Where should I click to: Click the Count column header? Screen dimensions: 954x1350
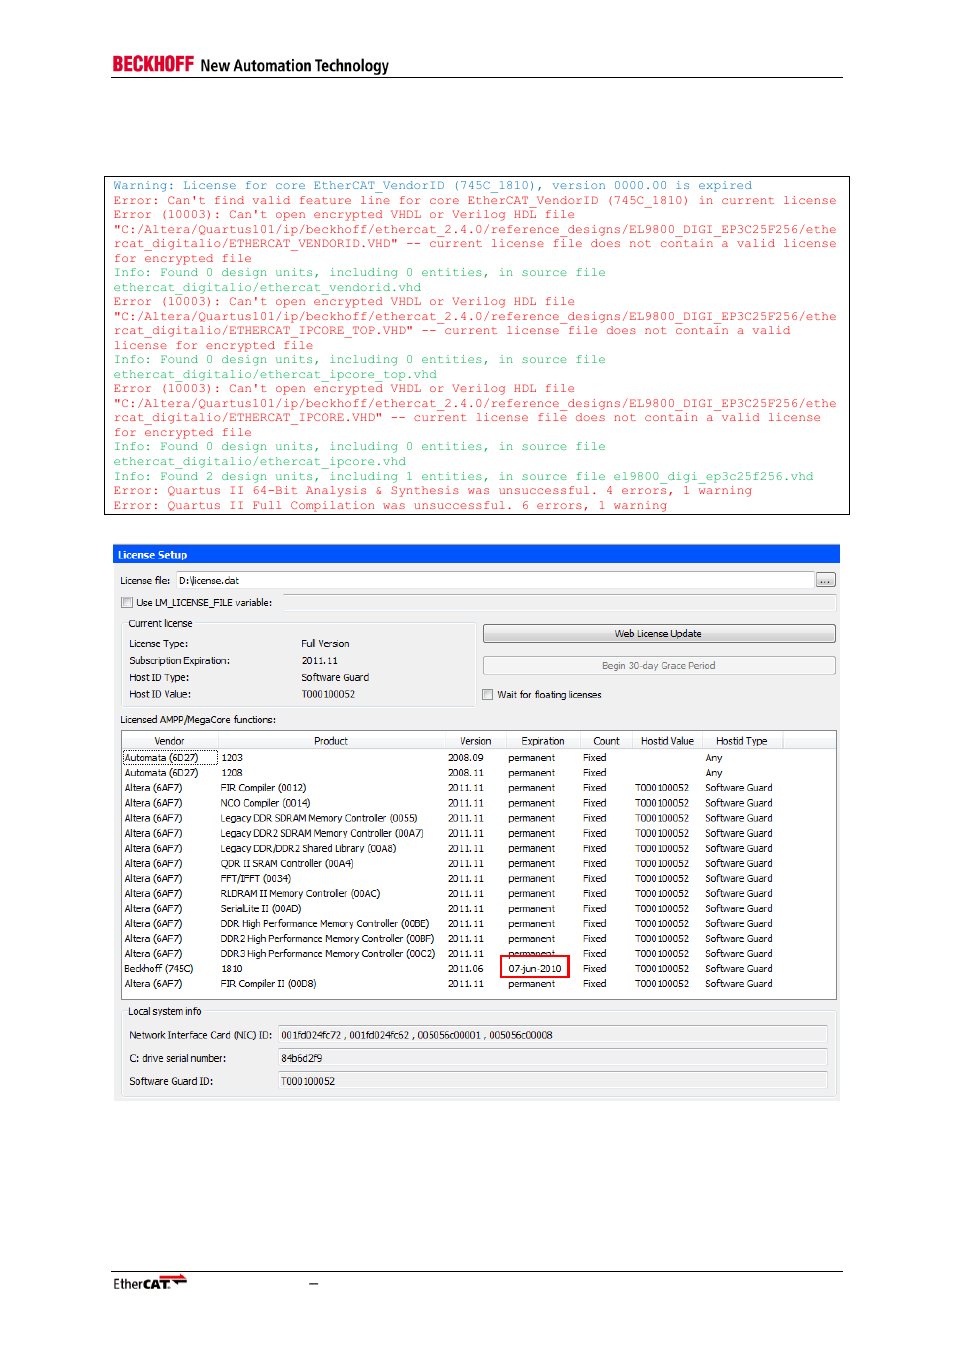606,741
